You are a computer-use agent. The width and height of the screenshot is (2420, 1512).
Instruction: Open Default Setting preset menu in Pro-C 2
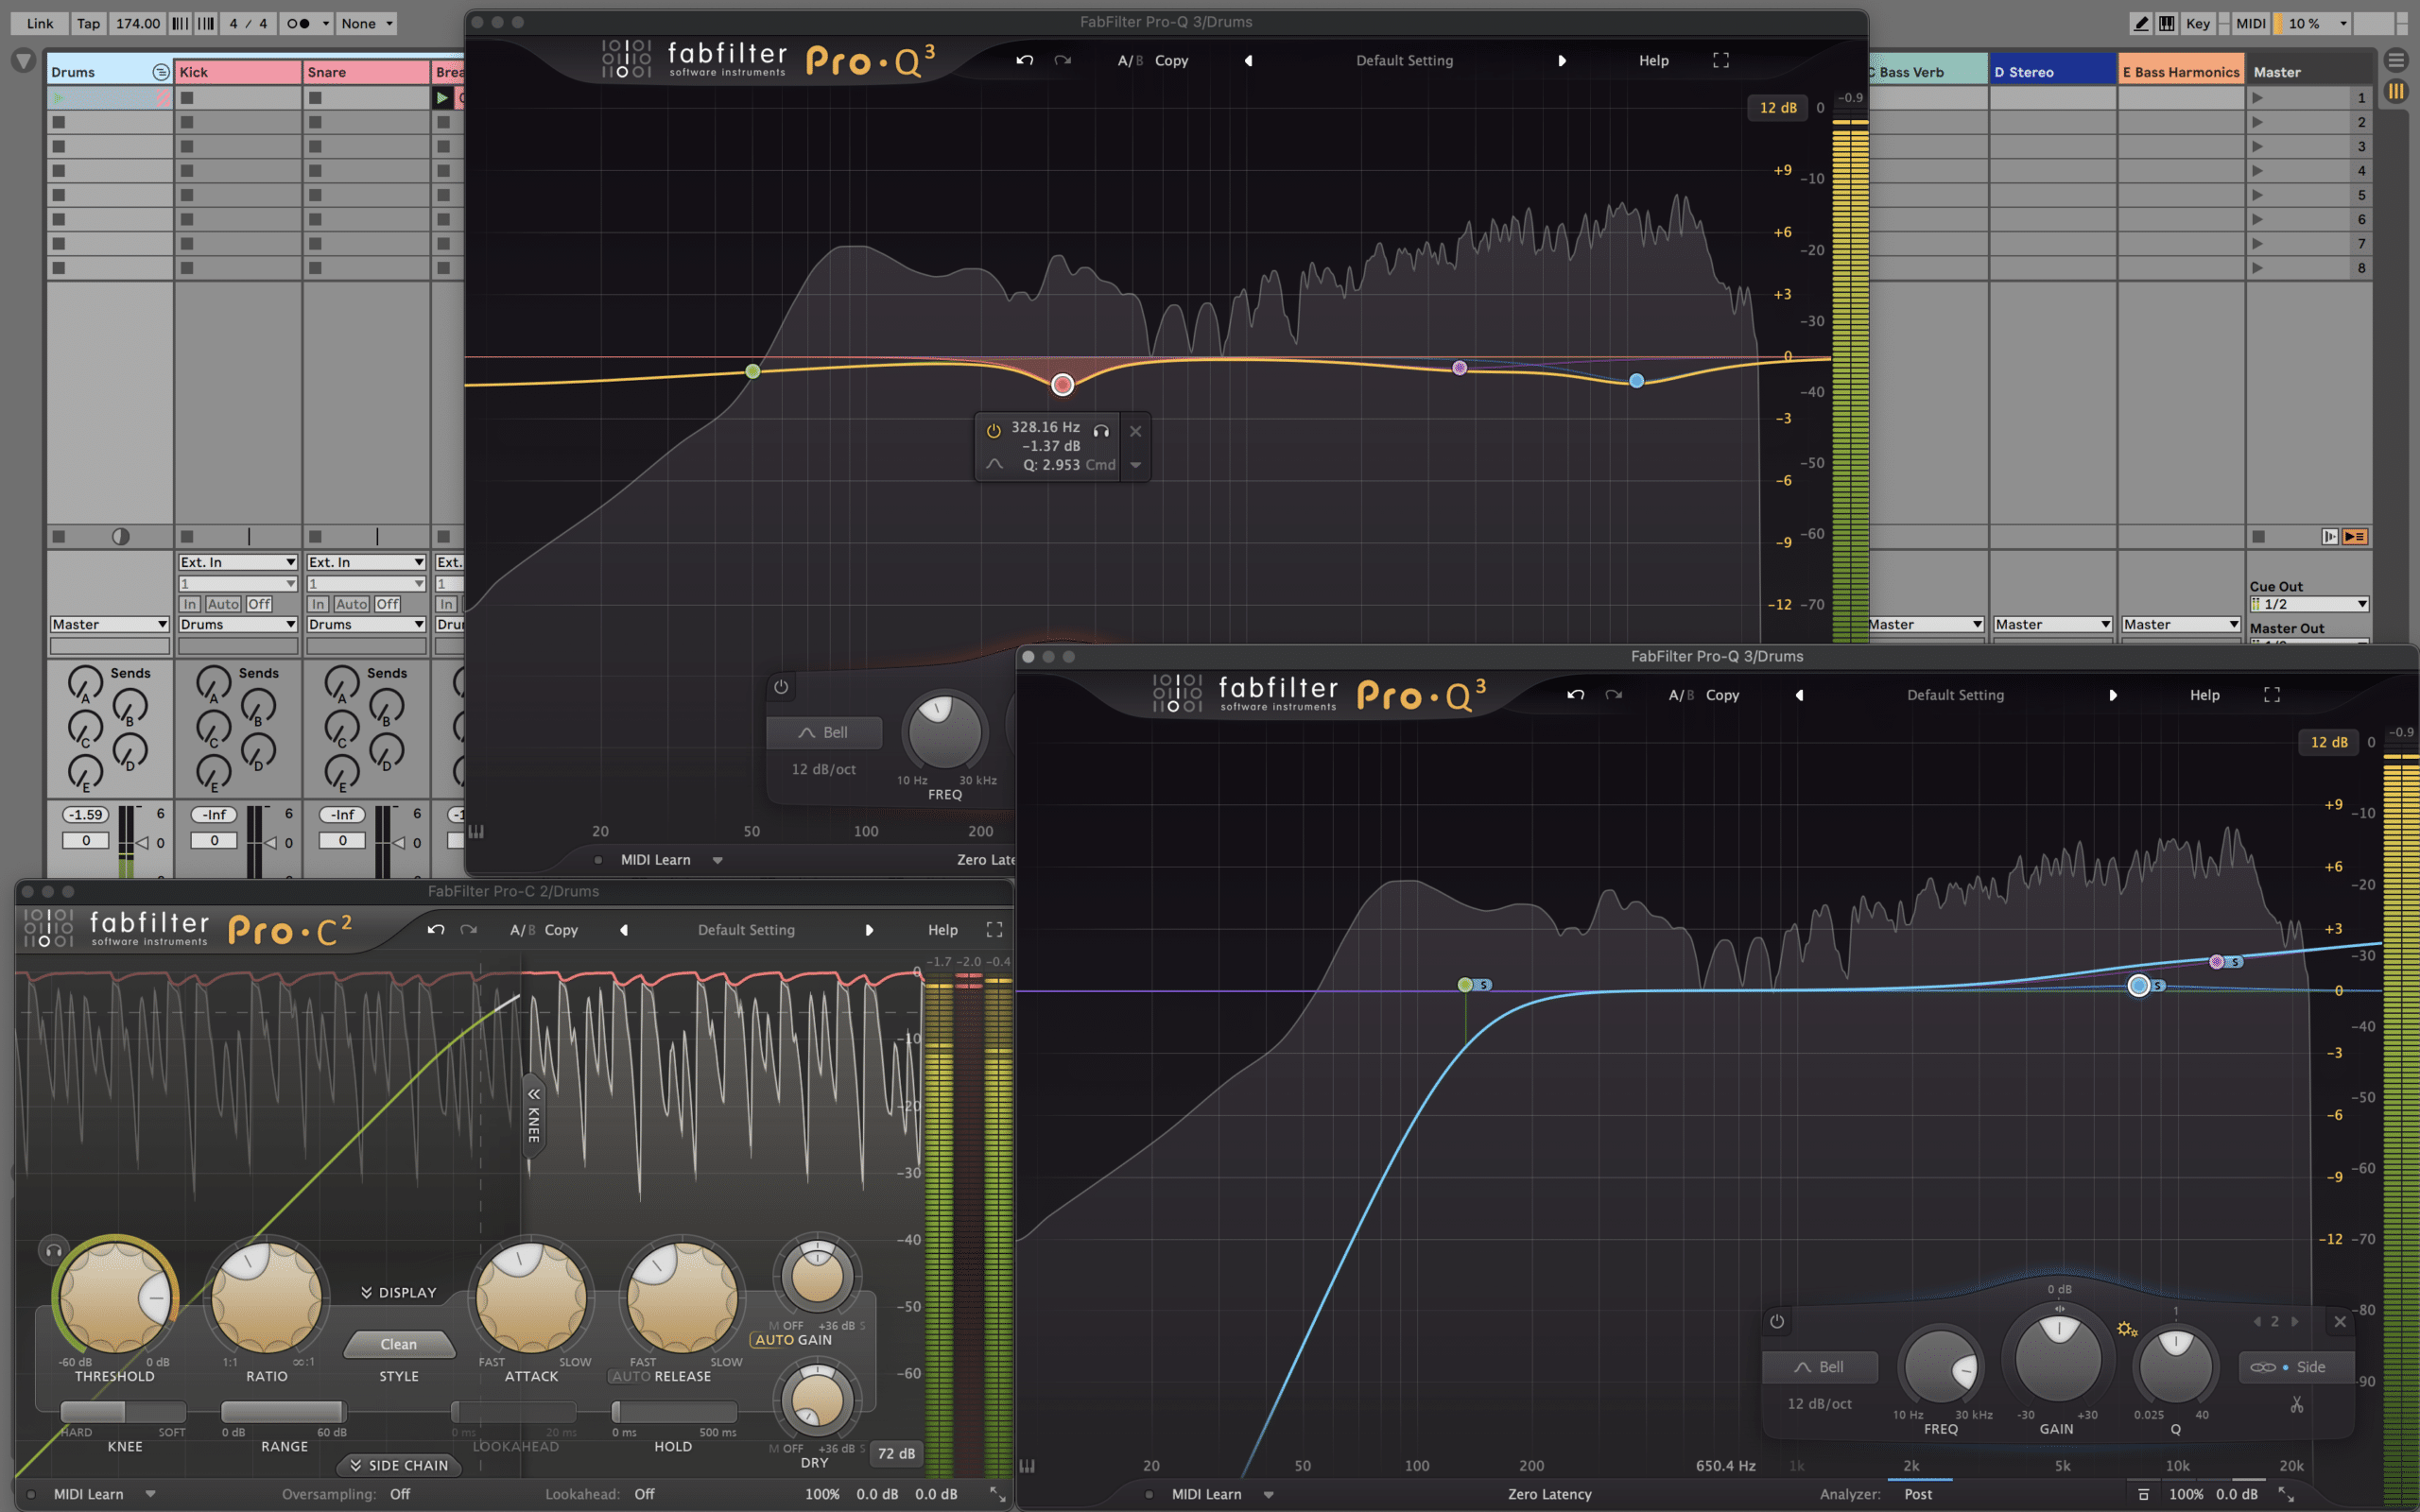[746, 929]
